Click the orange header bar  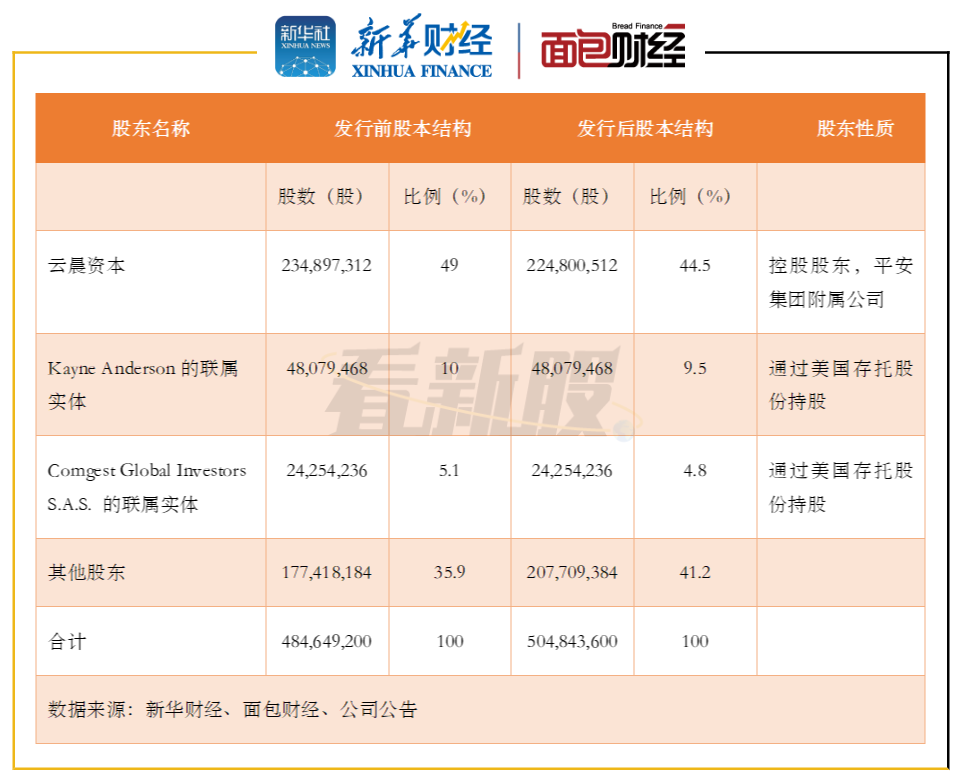pos(480,128)
